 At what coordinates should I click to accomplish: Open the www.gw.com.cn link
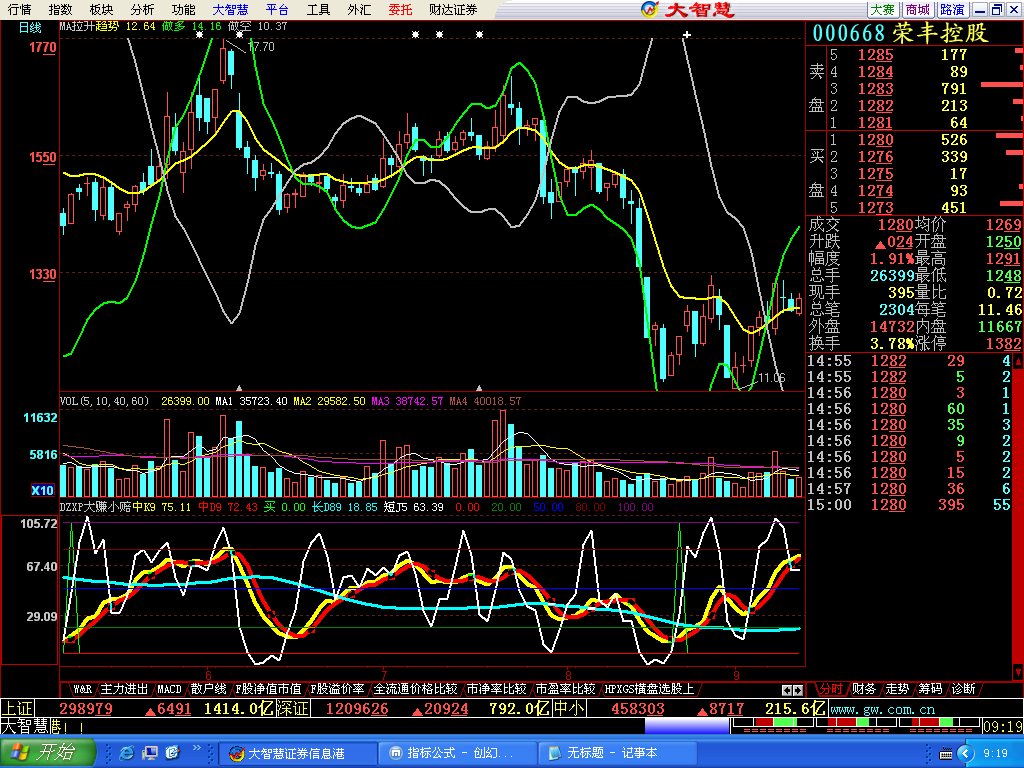click(x=882, y=710)
